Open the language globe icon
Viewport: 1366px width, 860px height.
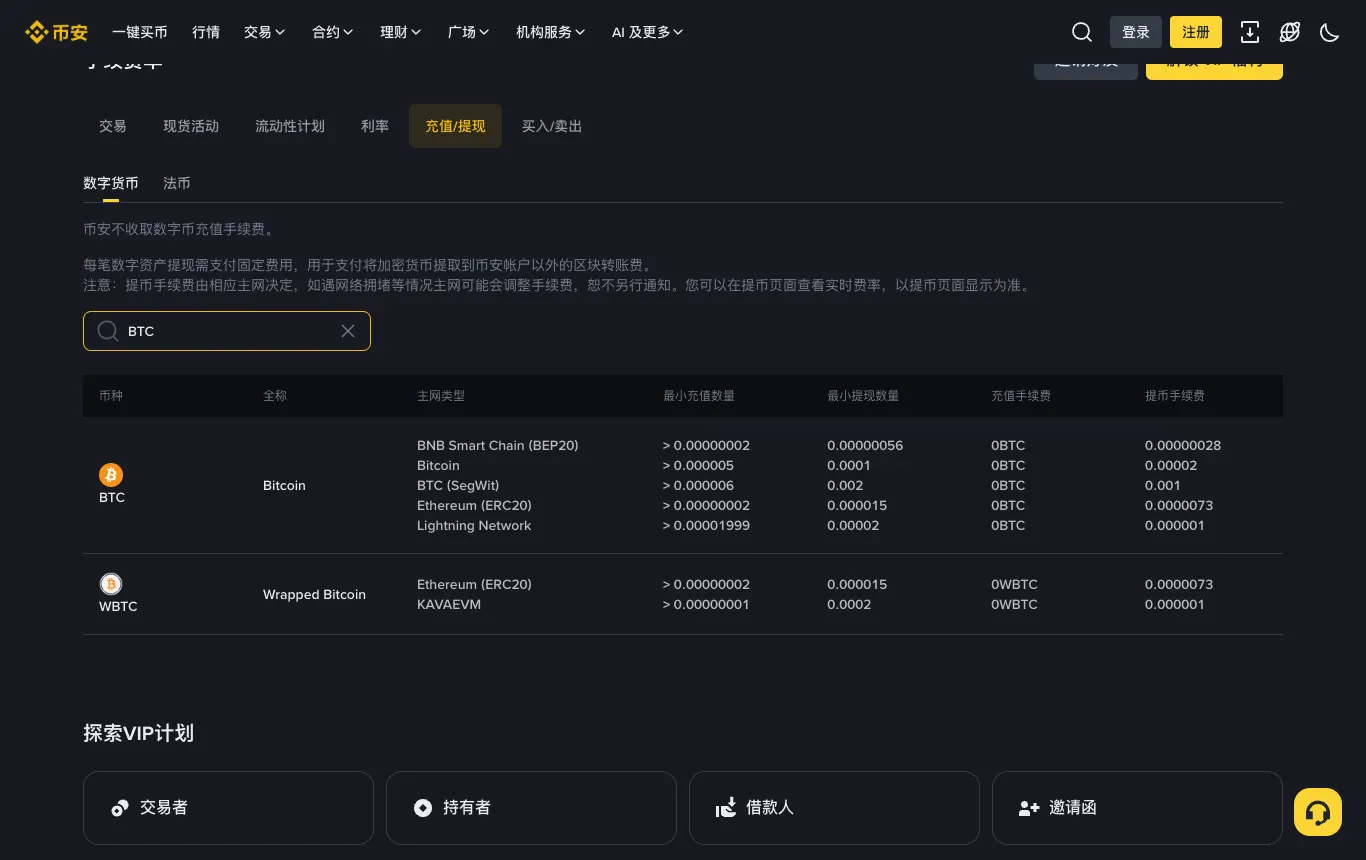1290,32
